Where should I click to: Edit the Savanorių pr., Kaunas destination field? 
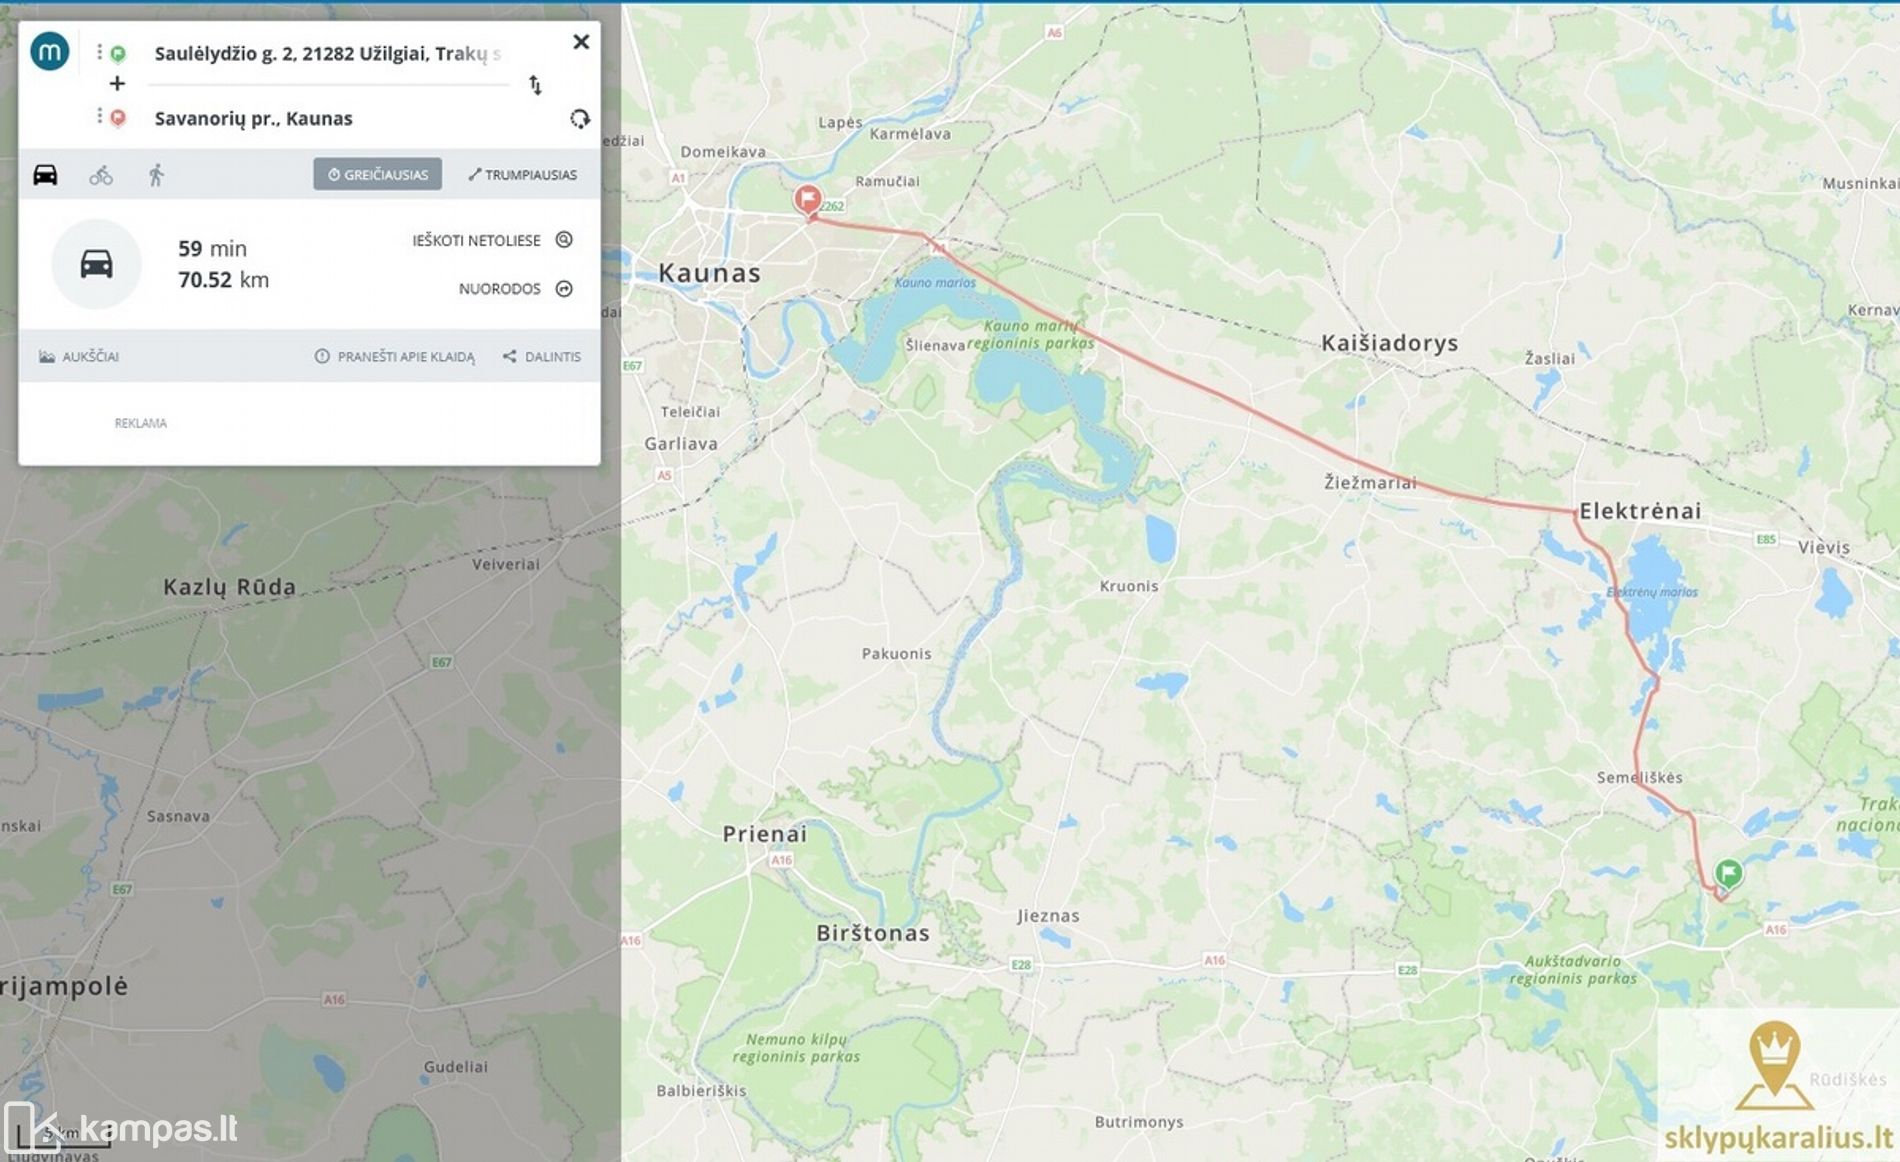coord(330,119)
